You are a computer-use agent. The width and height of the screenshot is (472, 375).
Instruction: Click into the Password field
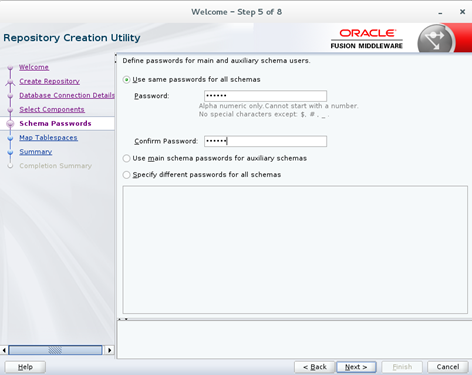point(265,96)
